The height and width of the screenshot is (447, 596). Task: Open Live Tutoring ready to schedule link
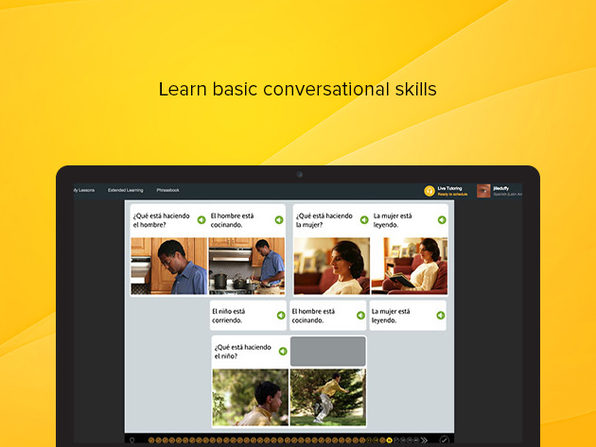[452, 194]
